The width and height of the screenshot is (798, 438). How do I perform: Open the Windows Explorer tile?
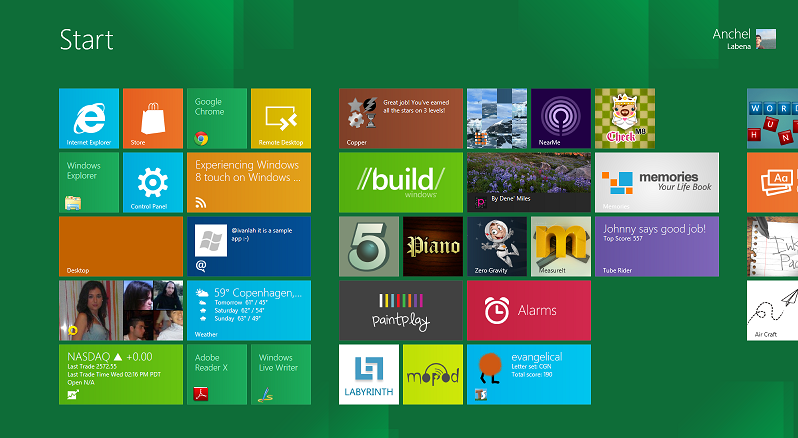click(89, 183)
